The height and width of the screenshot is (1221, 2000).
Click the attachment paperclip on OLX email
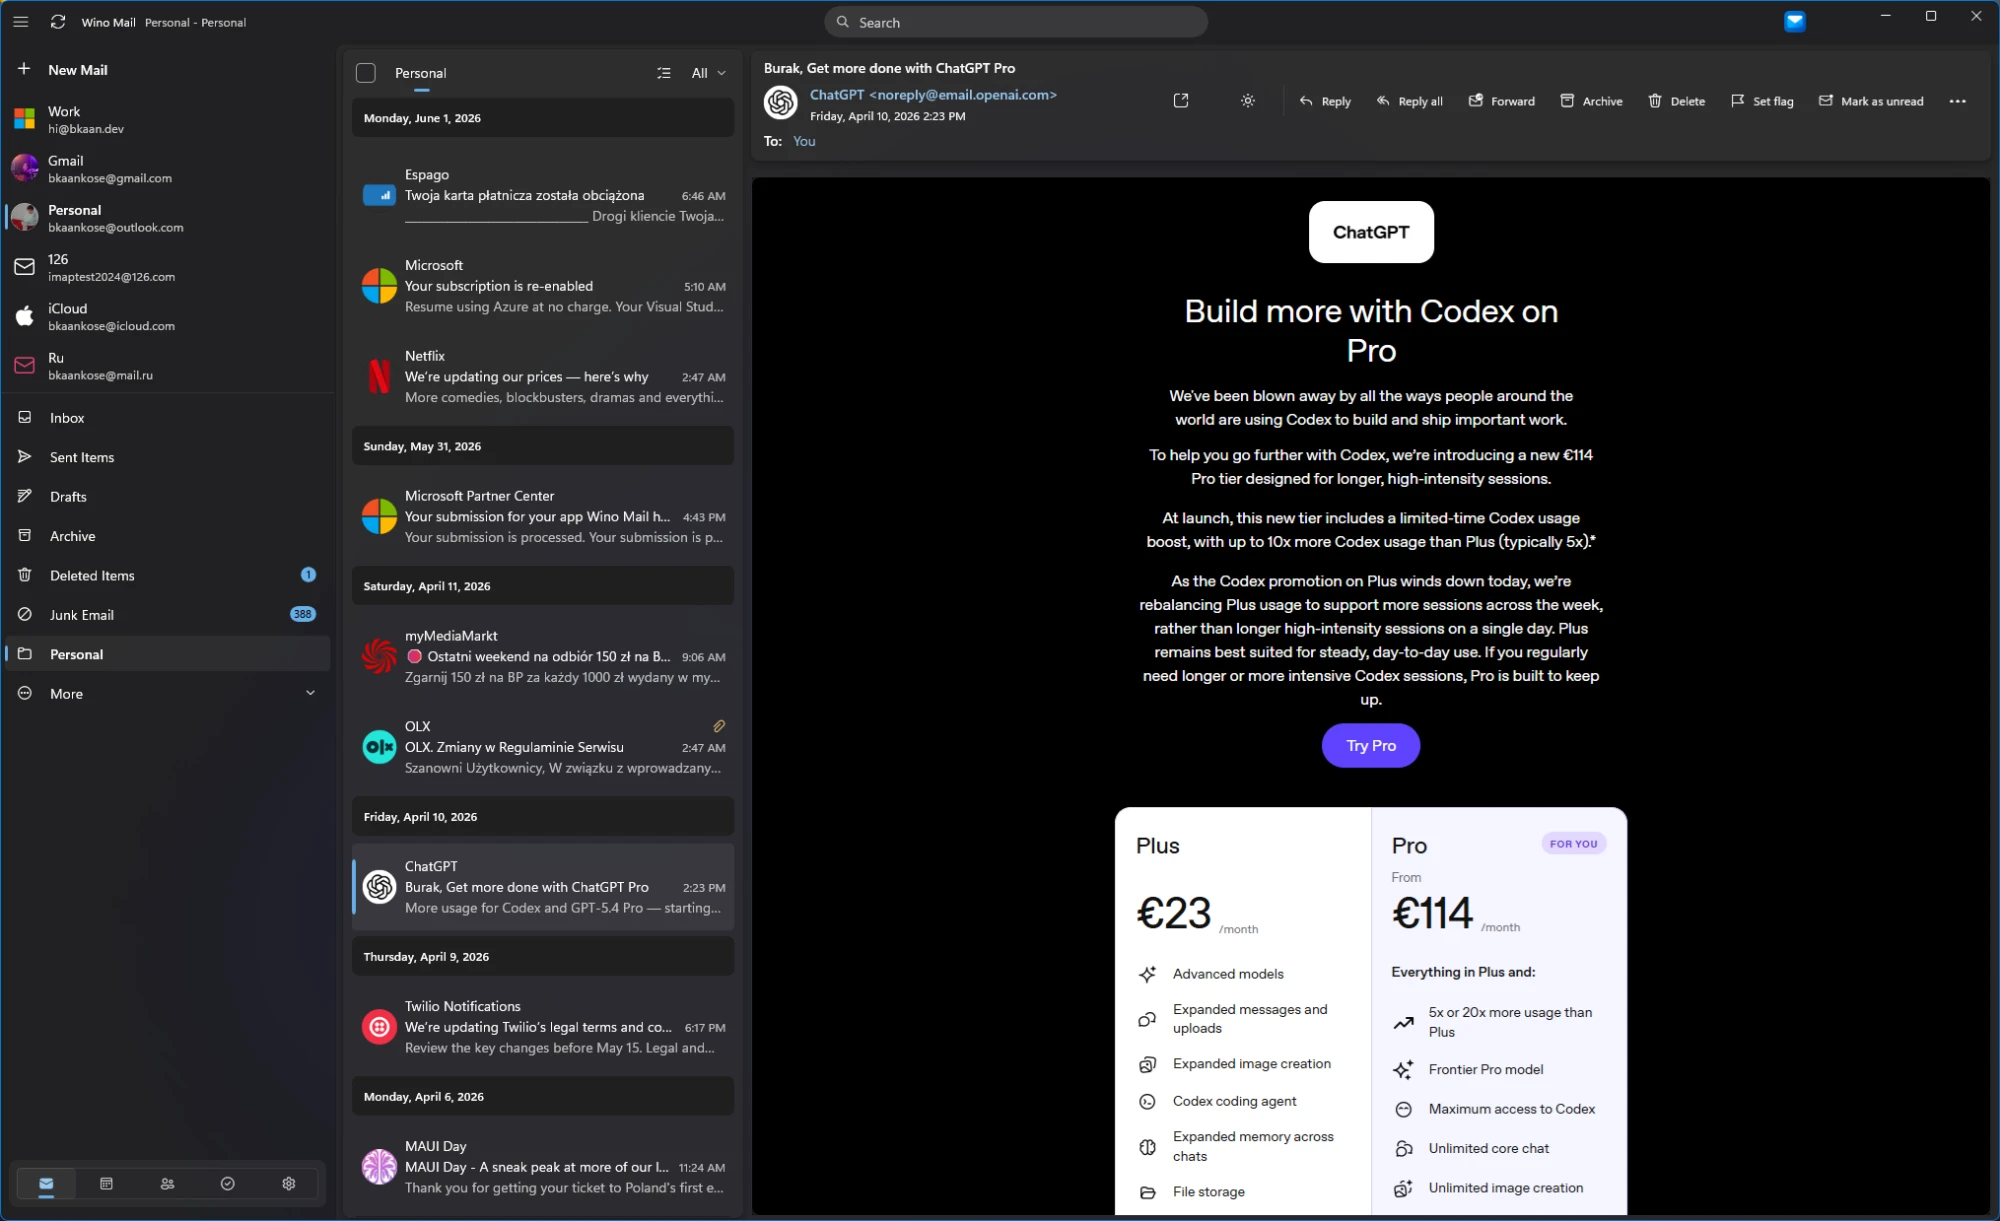click(719, 726)
